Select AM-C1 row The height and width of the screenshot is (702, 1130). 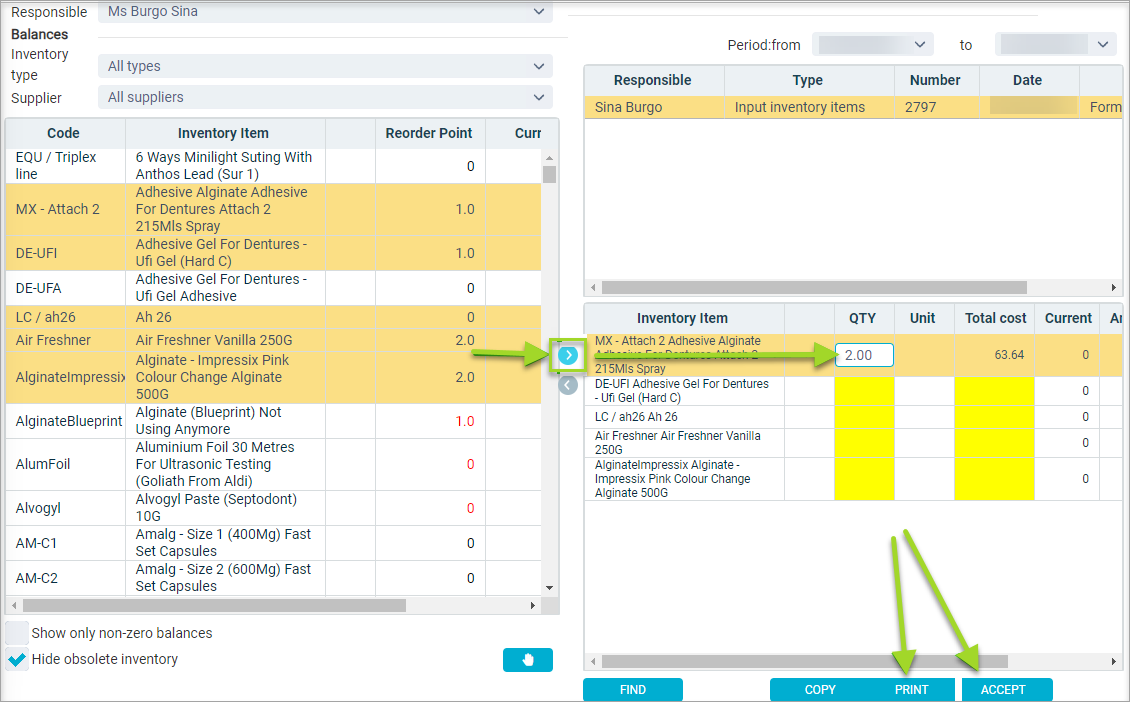273,543
